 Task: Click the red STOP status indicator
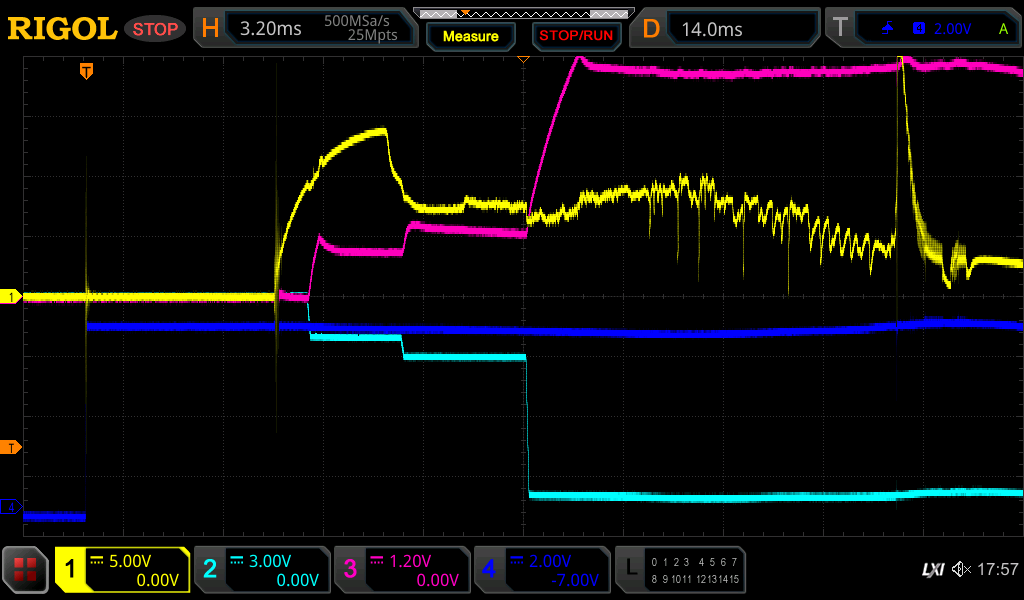click(155, 29)
